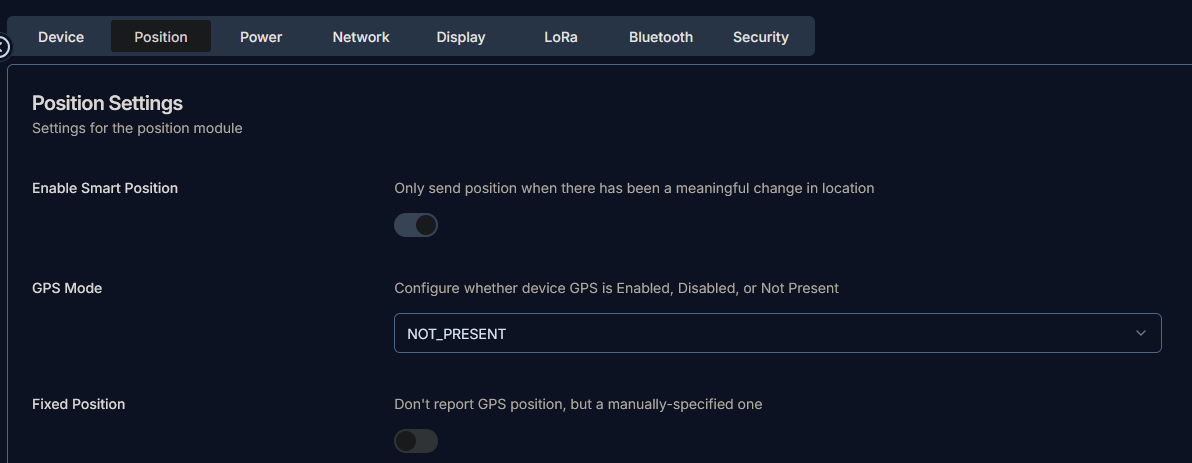Click the "Enable Smart Position" label
Screen dimensions: 1192x463
[105, 188]
